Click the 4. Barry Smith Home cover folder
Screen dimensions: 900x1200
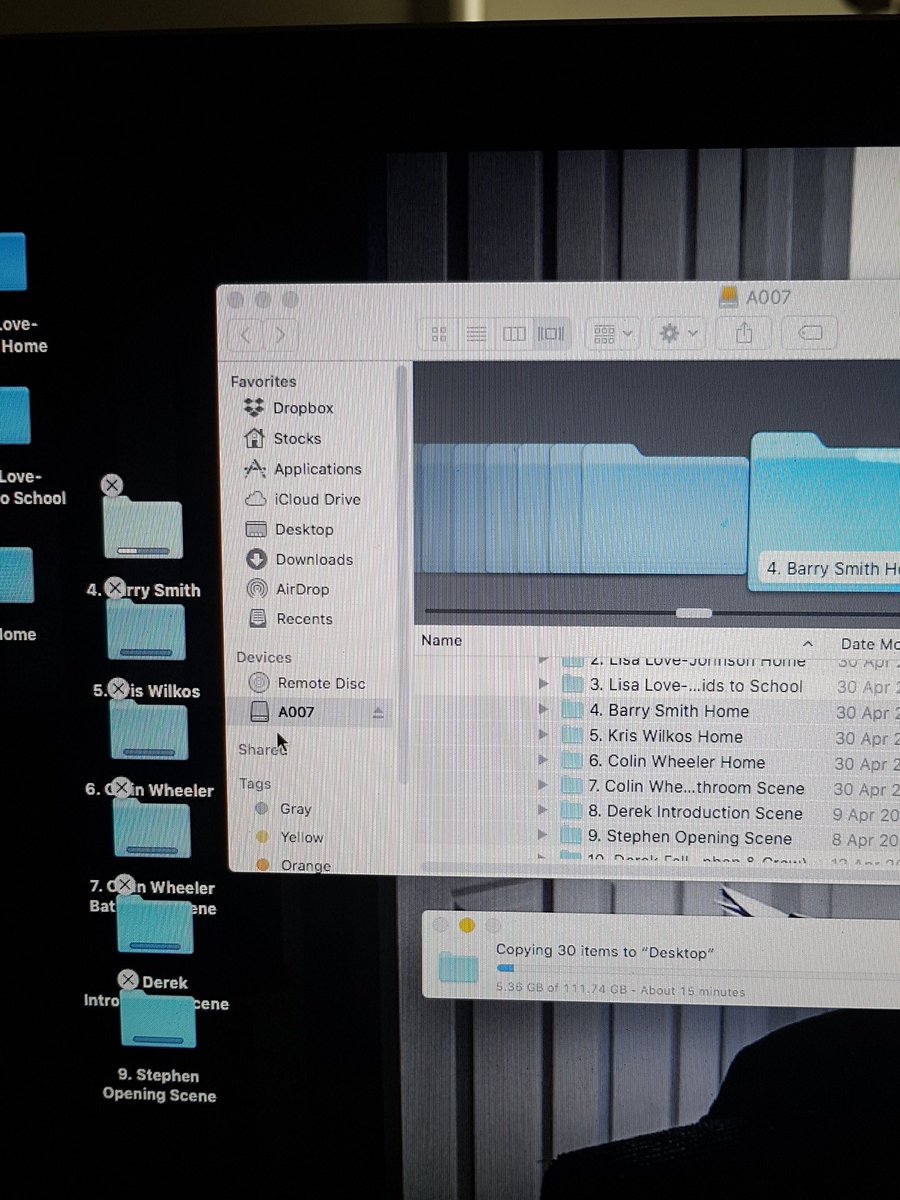click(825, 510)
